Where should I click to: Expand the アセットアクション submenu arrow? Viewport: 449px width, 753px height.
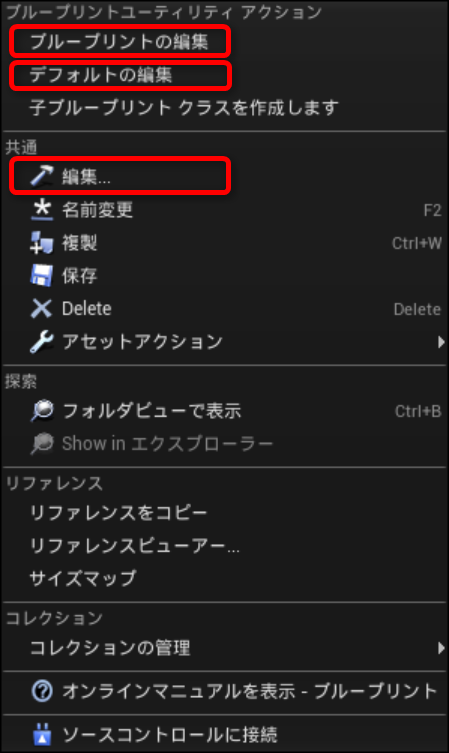[x=441, y=342]
